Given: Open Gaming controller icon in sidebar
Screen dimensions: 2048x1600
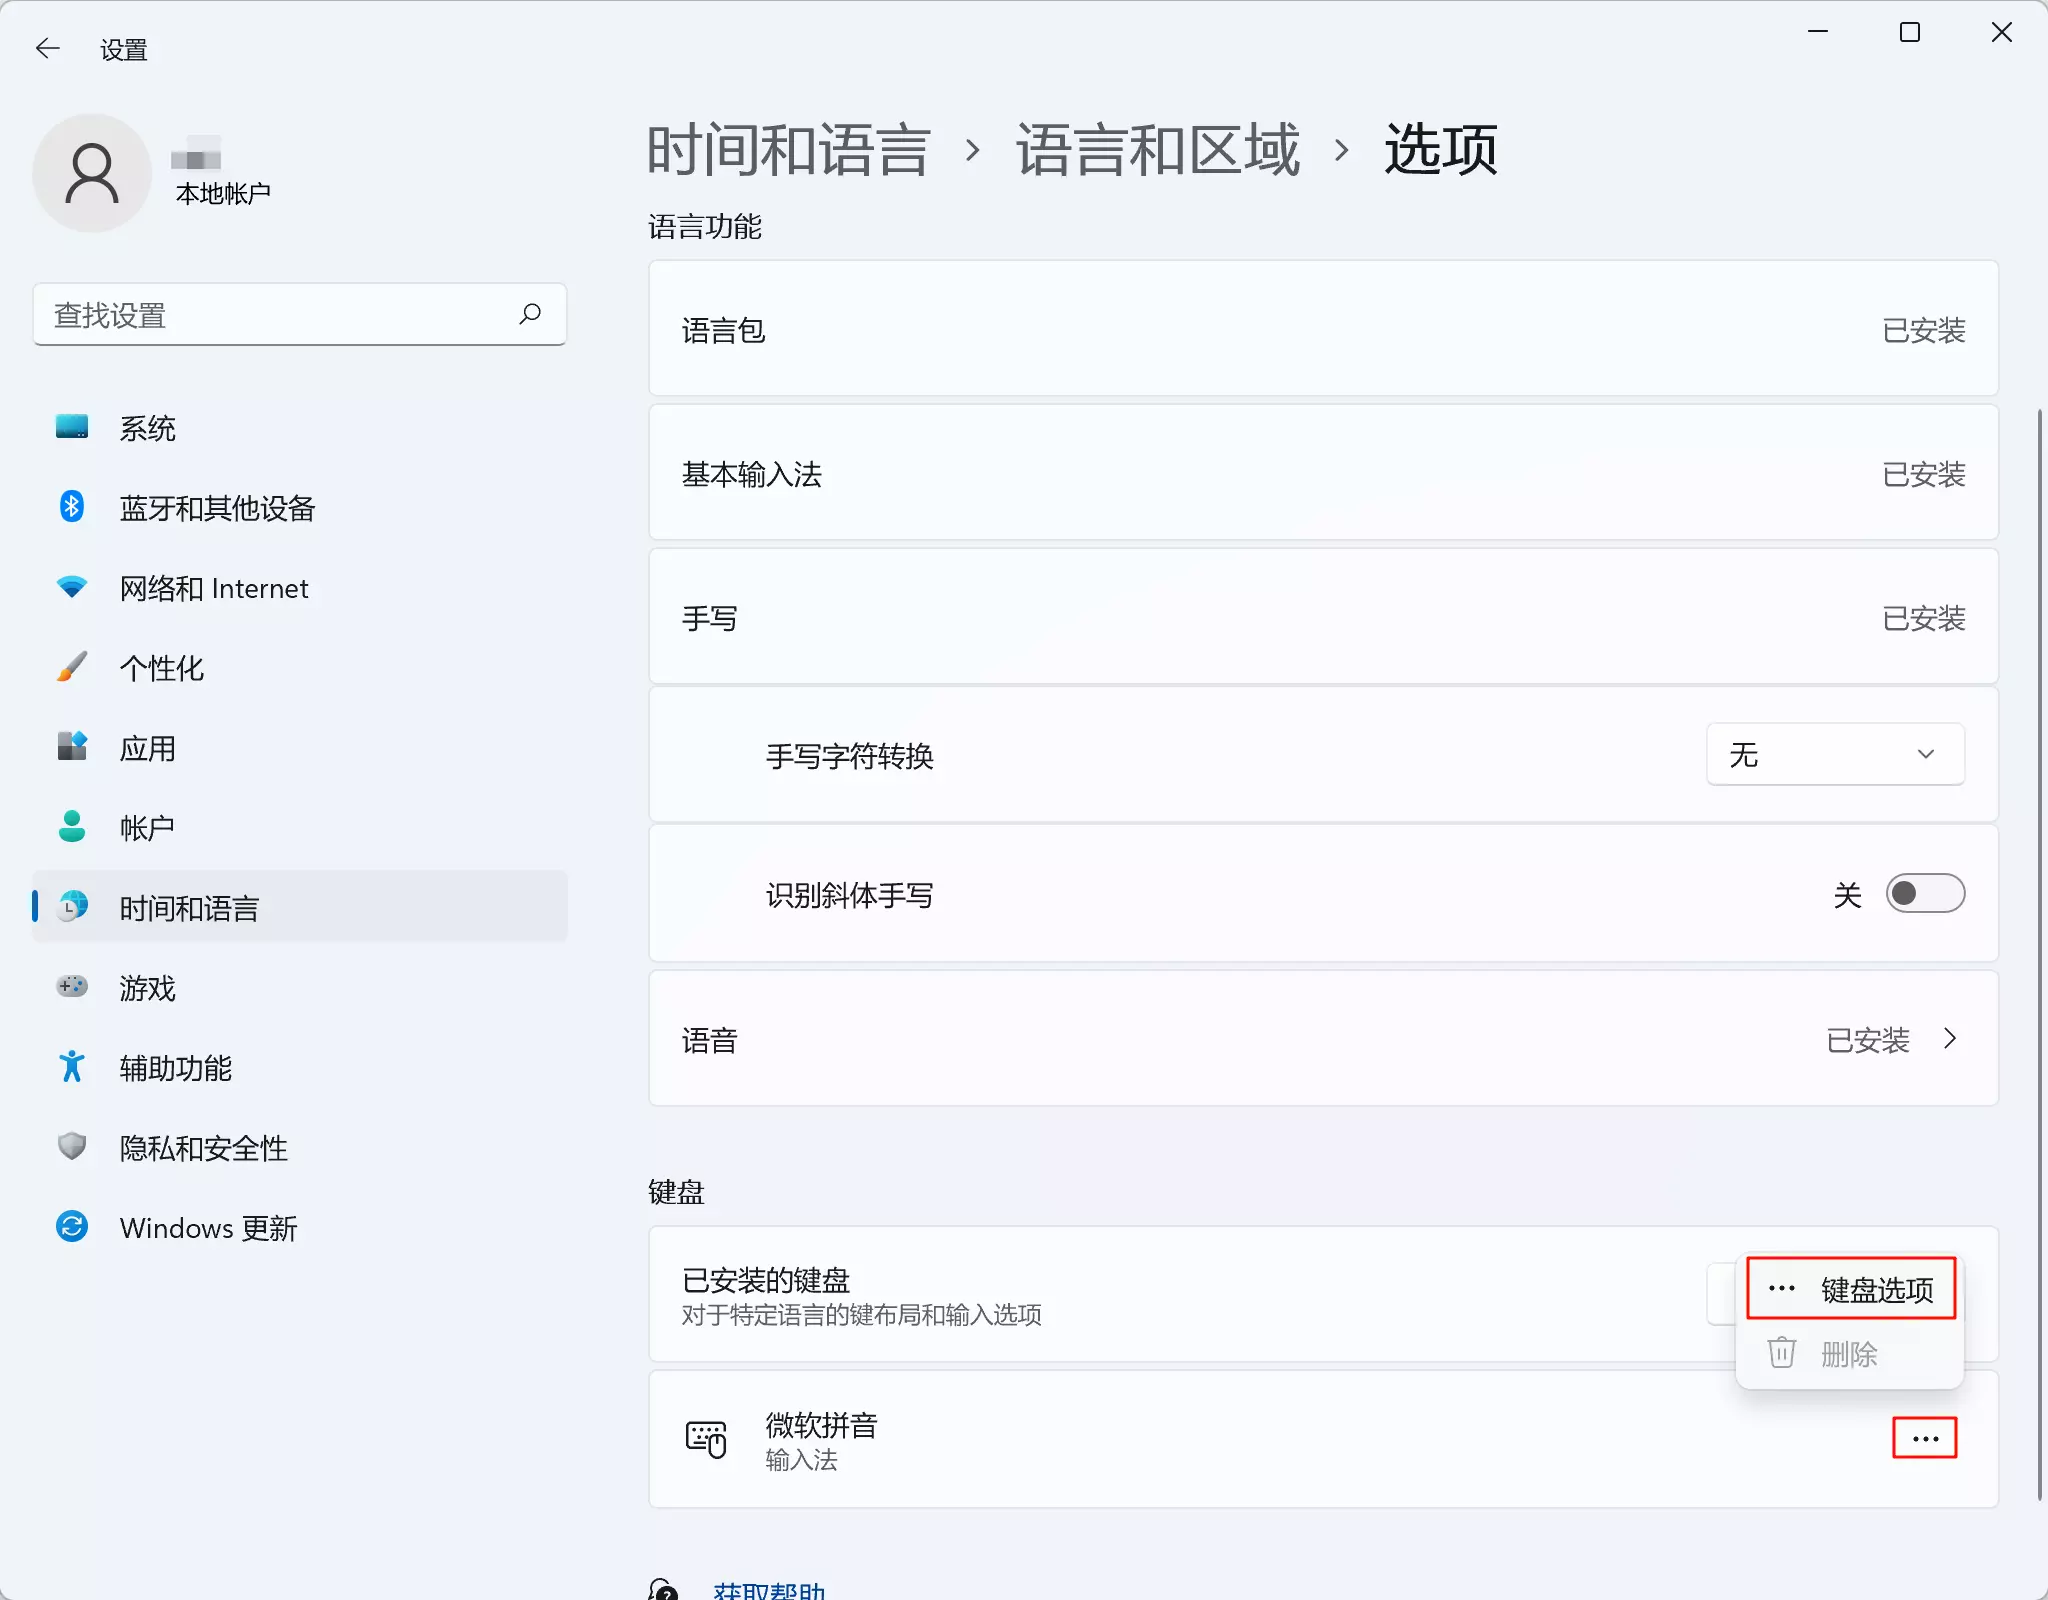Looking at the screenshot, I should tap(72, 987).
